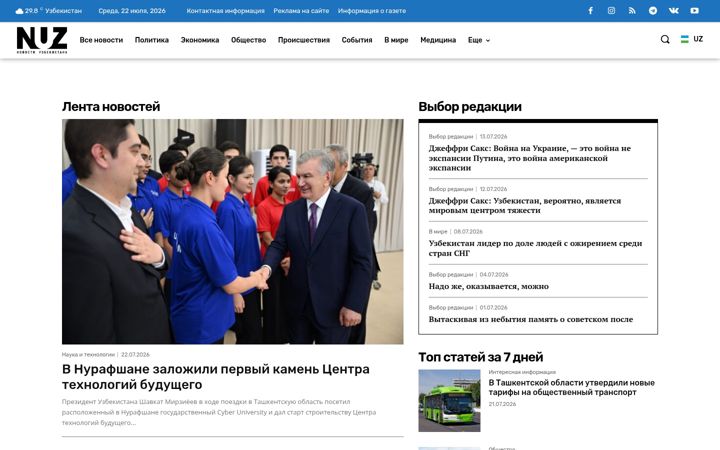Expand the Еще menu dropdown
Viewport: 720px width, 450px height.
click(479, 40)
